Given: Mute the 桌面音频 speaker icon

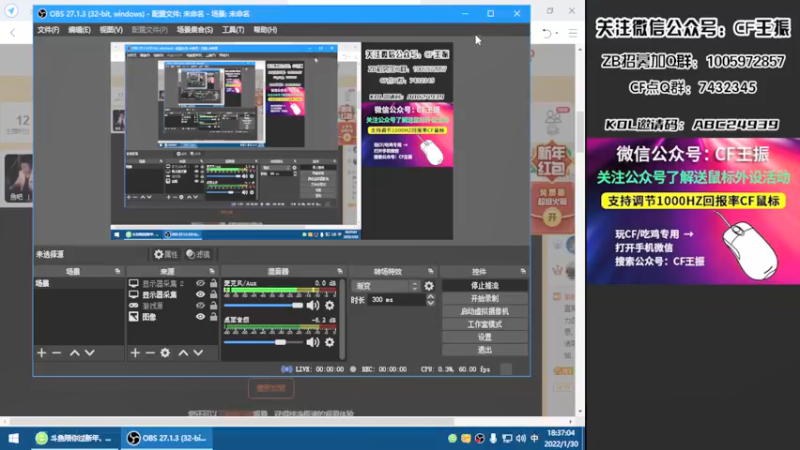Looking at the screenshot, I should (x=313, y=342).
